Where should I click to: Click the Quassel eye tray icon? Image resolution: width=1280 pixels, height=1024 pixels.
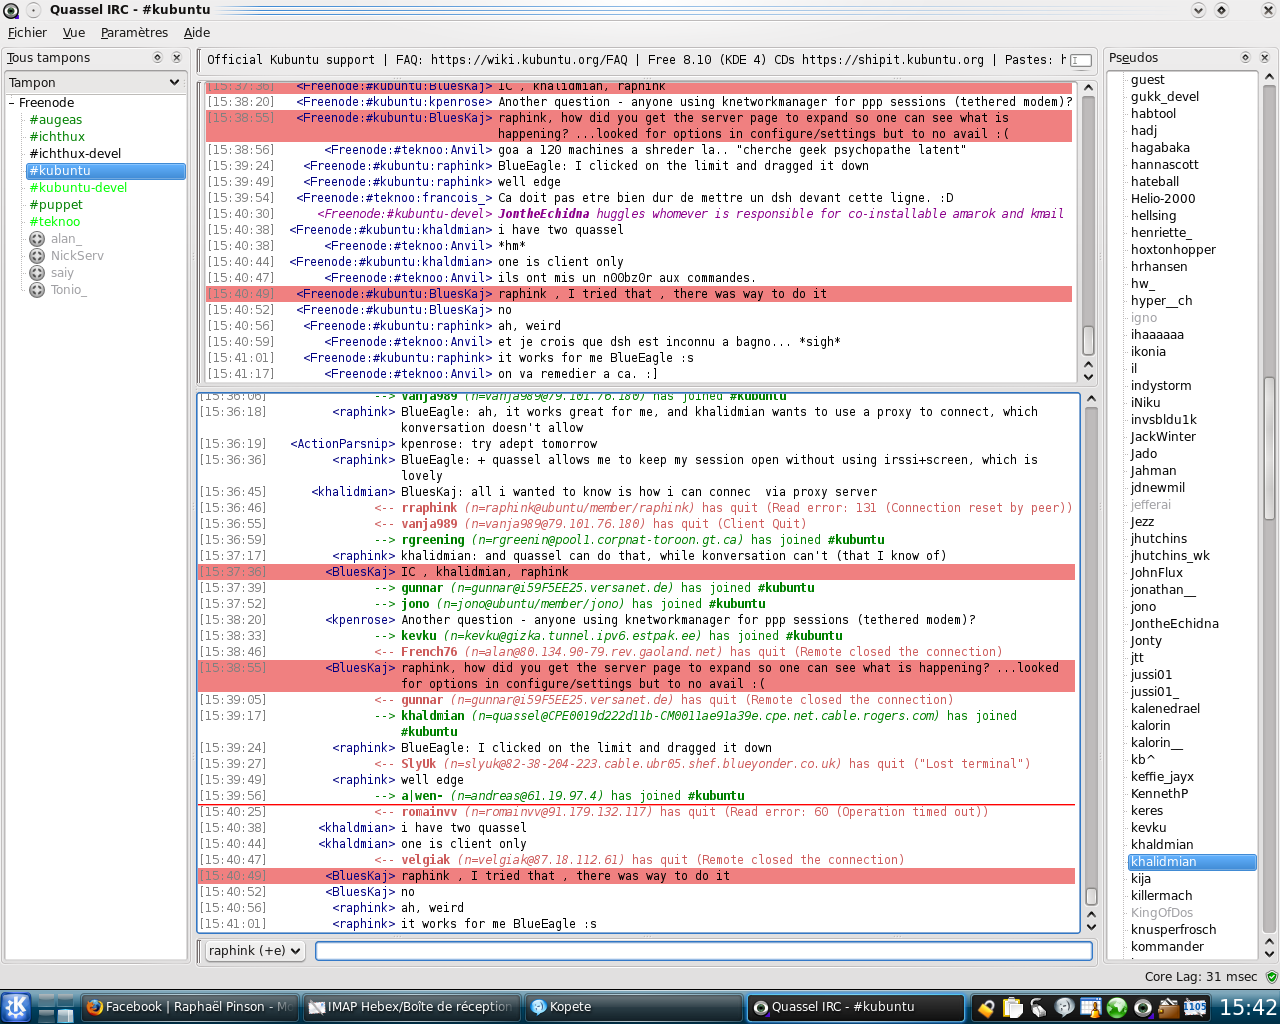point(1143,1008)
